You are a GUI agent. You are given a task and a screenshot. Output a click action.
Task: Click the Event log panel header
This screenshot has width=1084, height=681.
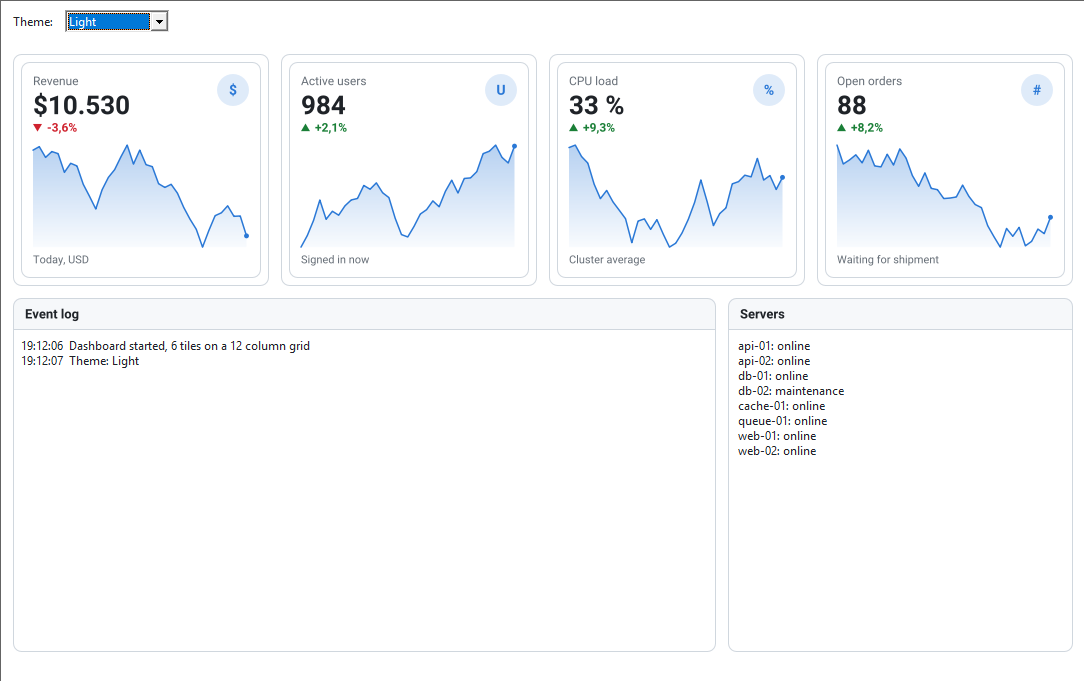pyautogui.click(x=364, y=314)
